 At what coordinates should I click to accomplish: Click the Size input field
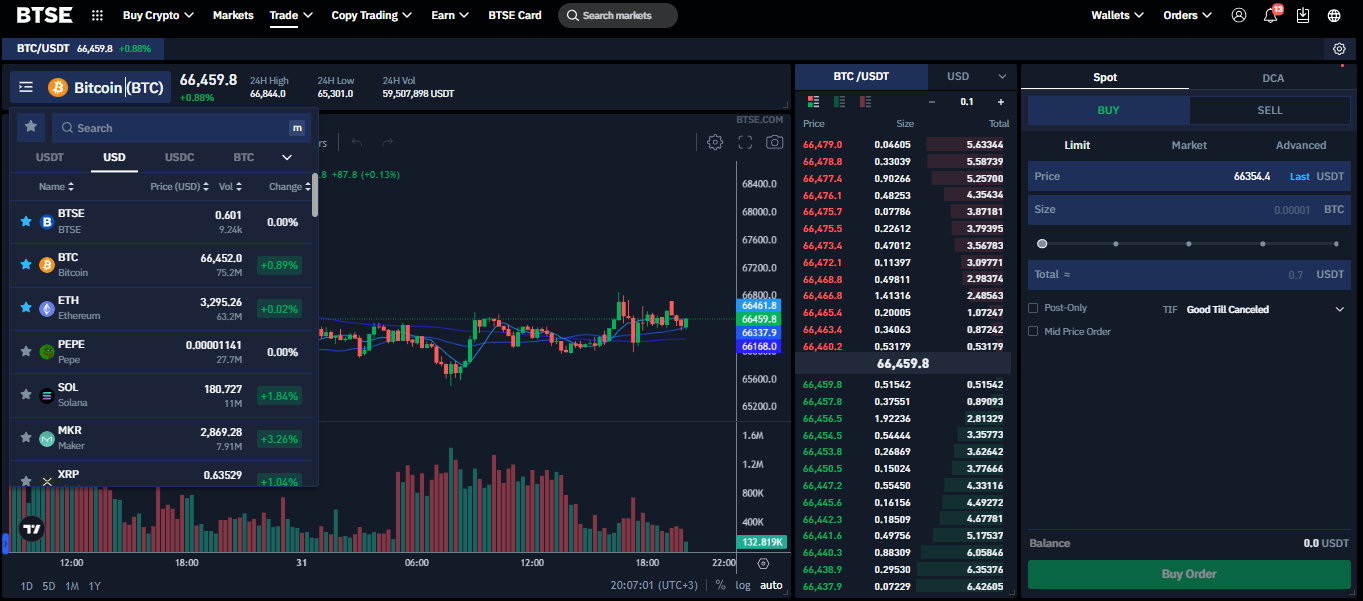click(1189, 210)
